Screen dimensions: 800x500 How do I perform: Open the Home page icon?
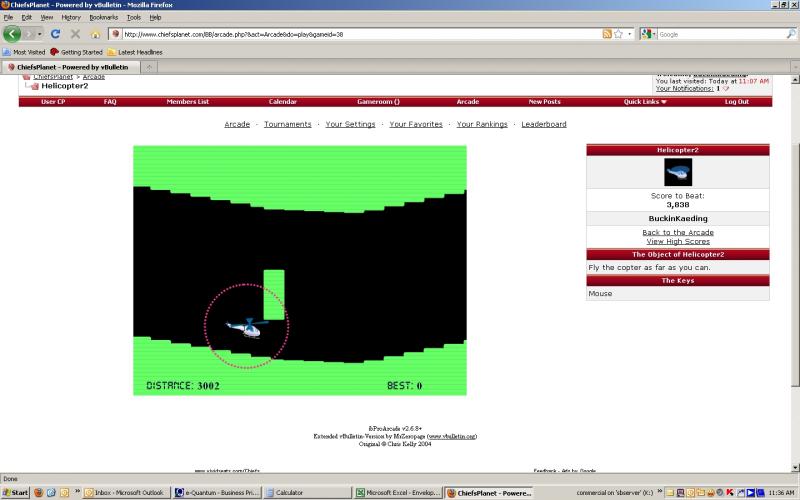[x=95, y=34]
